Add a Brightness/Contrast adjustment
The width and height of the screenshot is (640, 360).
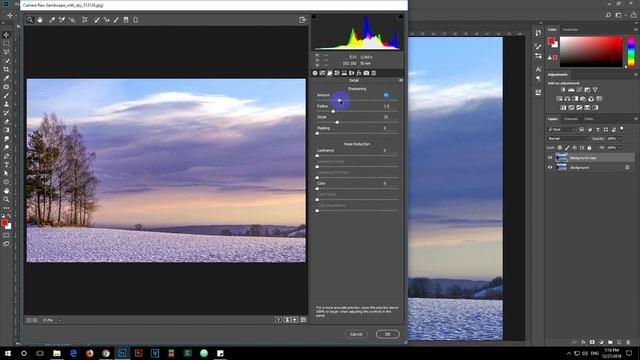point(563,90)
